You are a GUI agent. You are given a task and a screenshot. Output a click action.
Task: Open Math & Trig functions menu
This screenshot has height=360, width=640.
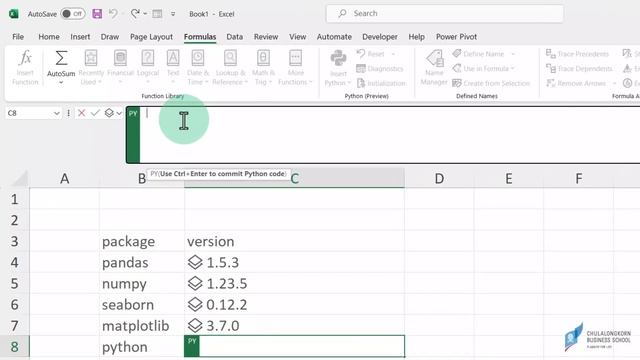click(263, 68)
